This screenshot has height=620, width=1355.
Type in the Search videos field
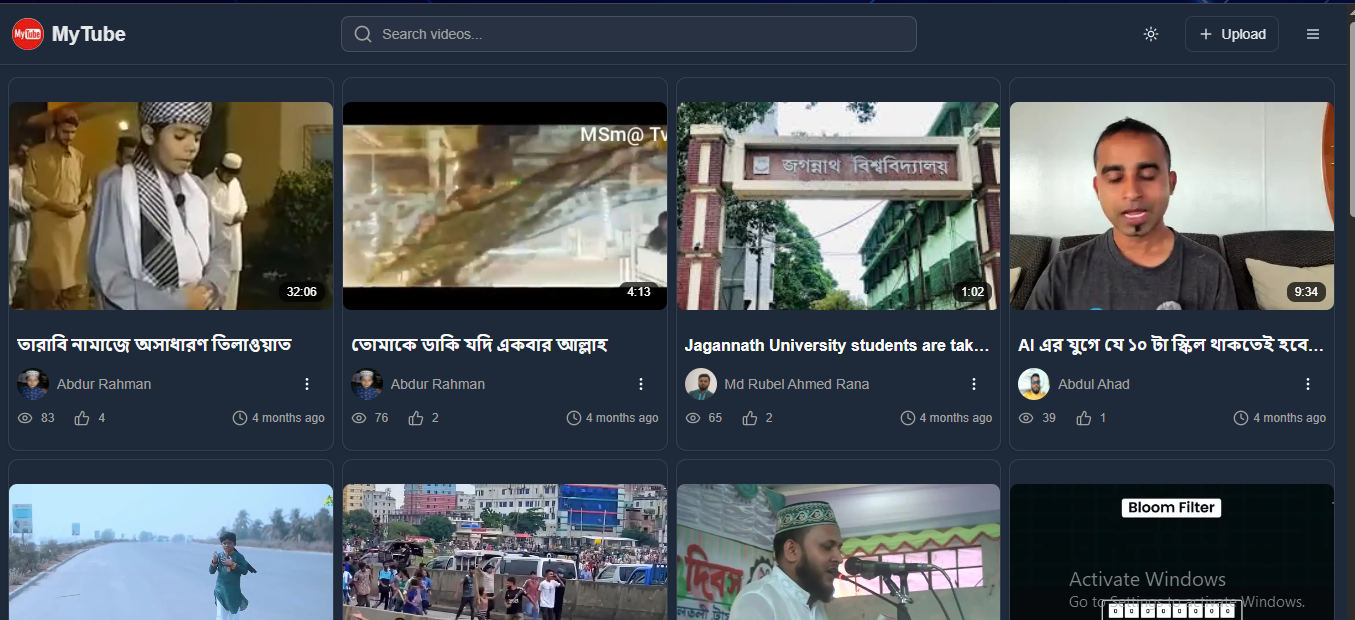pos(640,34)
